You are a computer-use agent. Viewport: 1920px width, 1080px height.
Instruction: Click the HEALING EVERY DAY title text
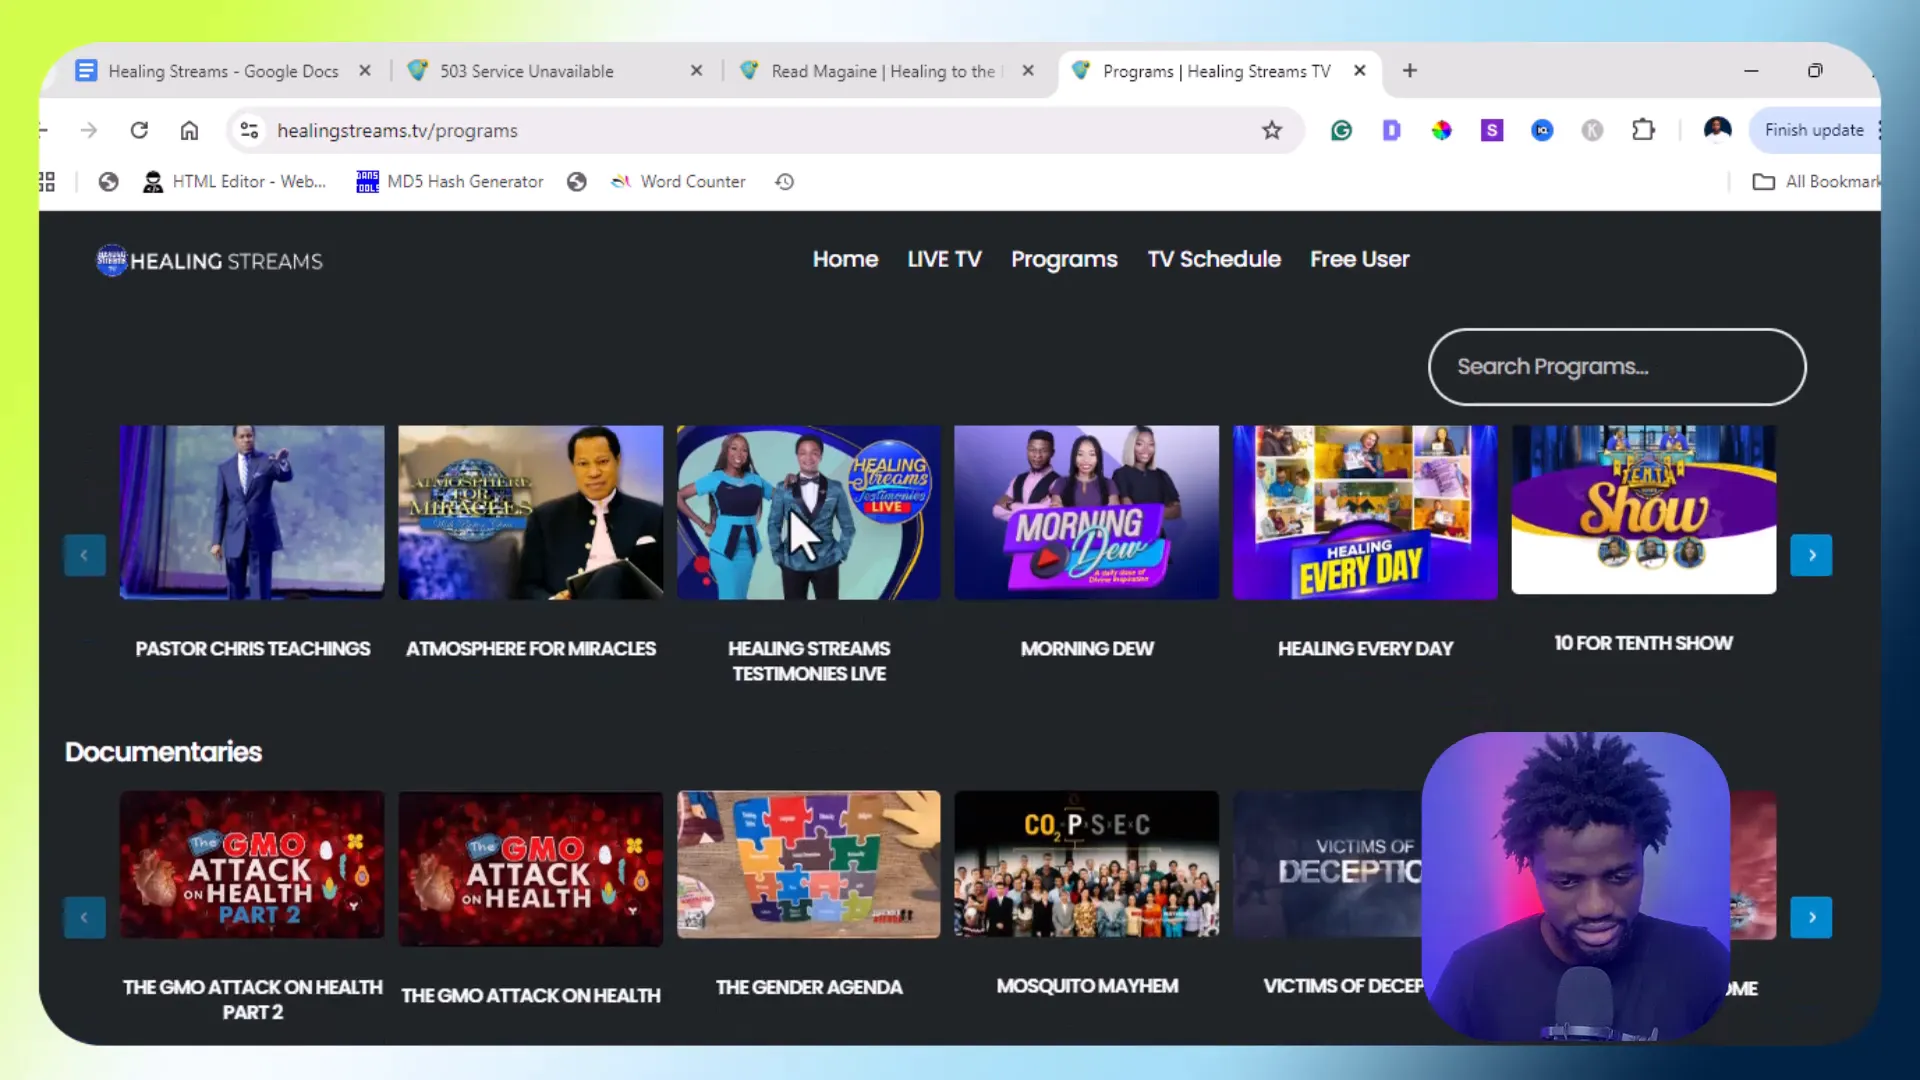[x=1365, y=649]
